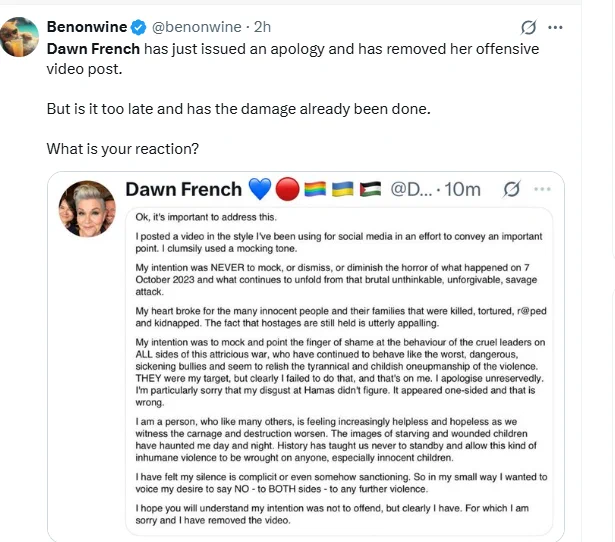The image size is (615, 542).
Task: Open the apology statement image
Action: click(x=339, y=371)
